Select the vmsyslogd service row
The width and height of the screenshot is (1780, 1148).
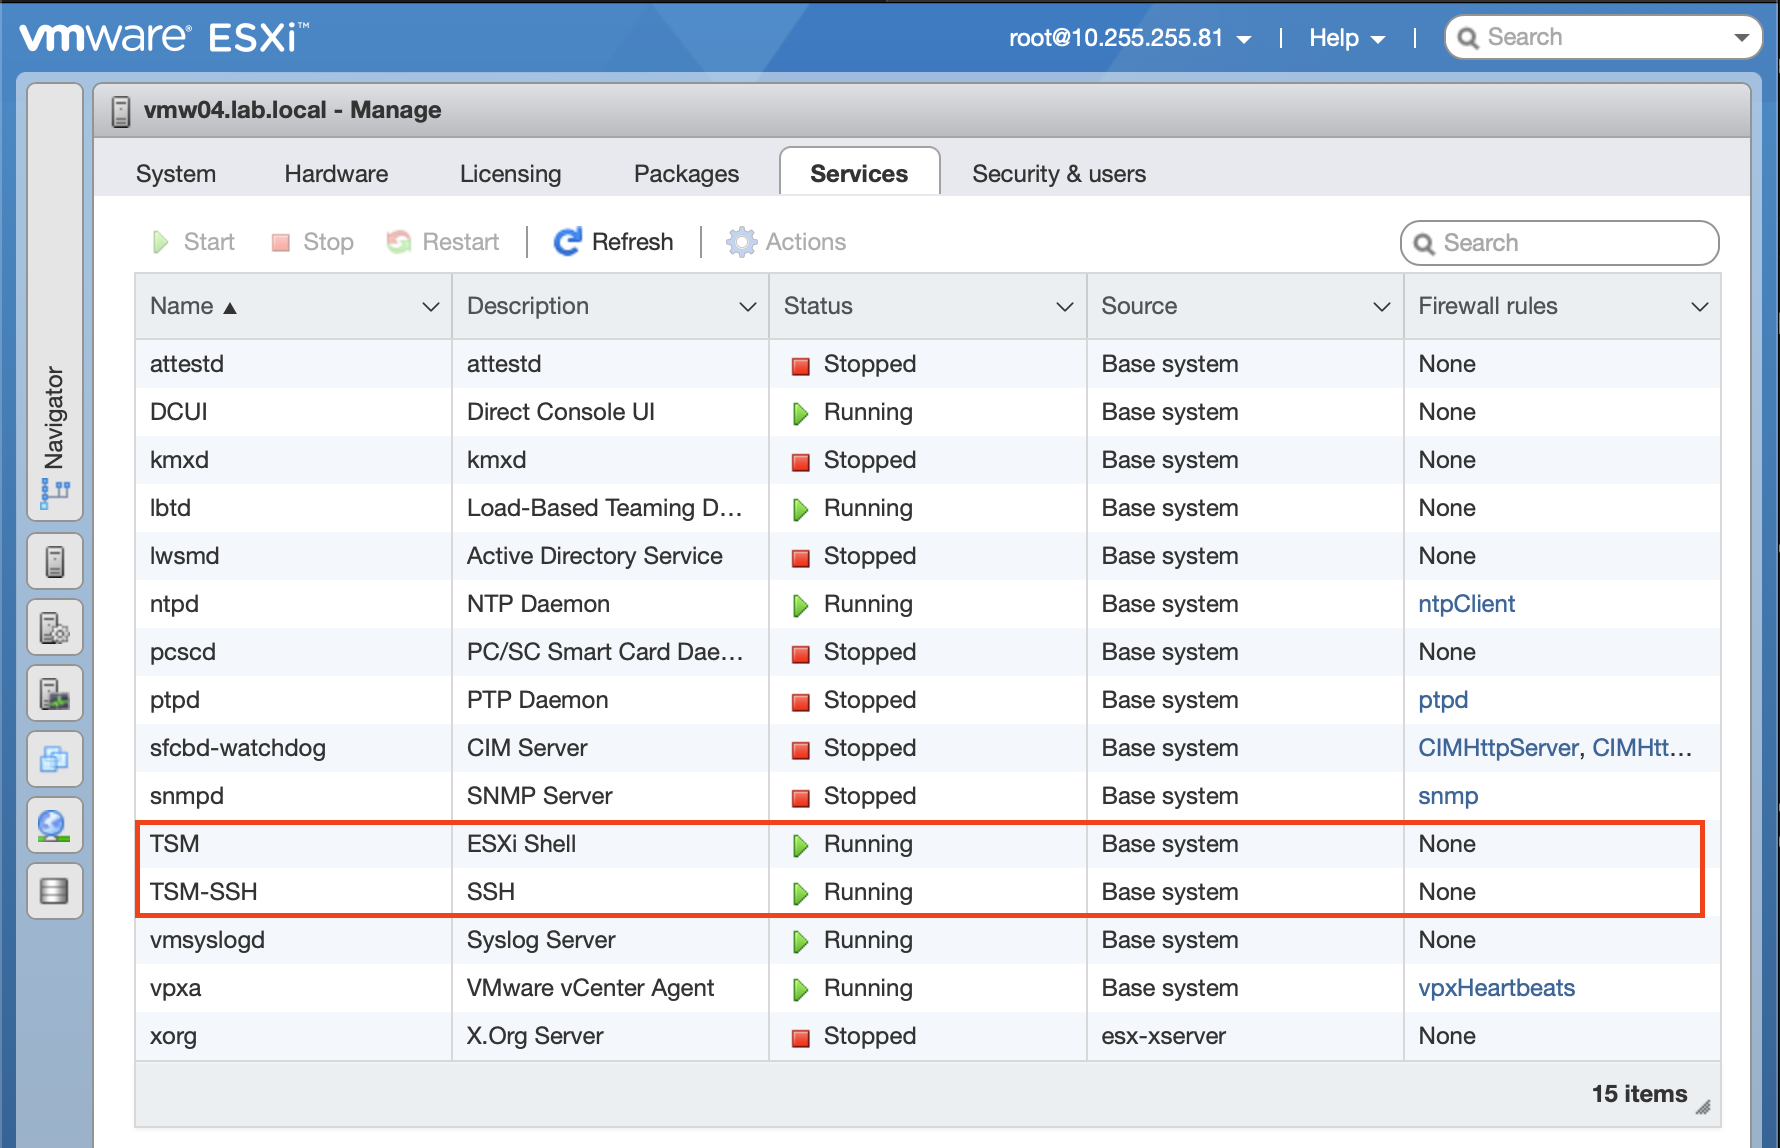pos(928,940)
